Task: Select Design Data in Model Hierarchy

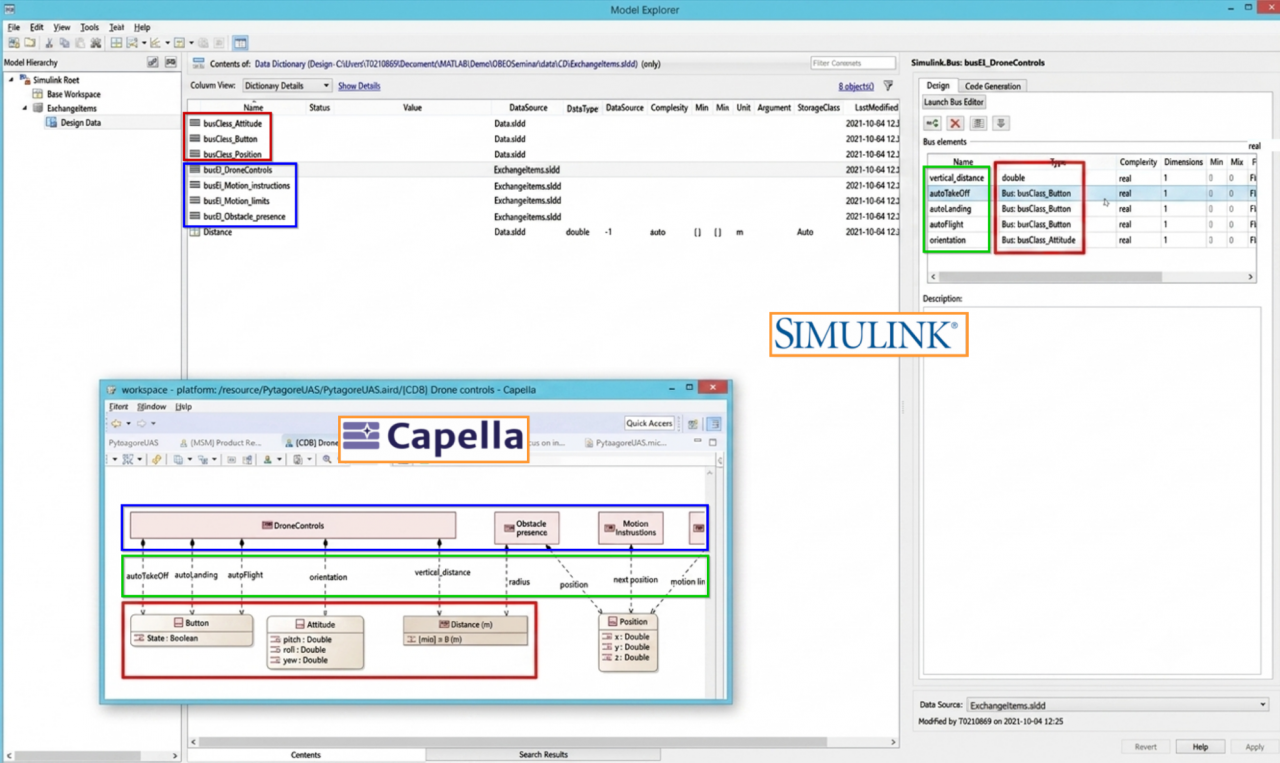Action: (80, 123)
